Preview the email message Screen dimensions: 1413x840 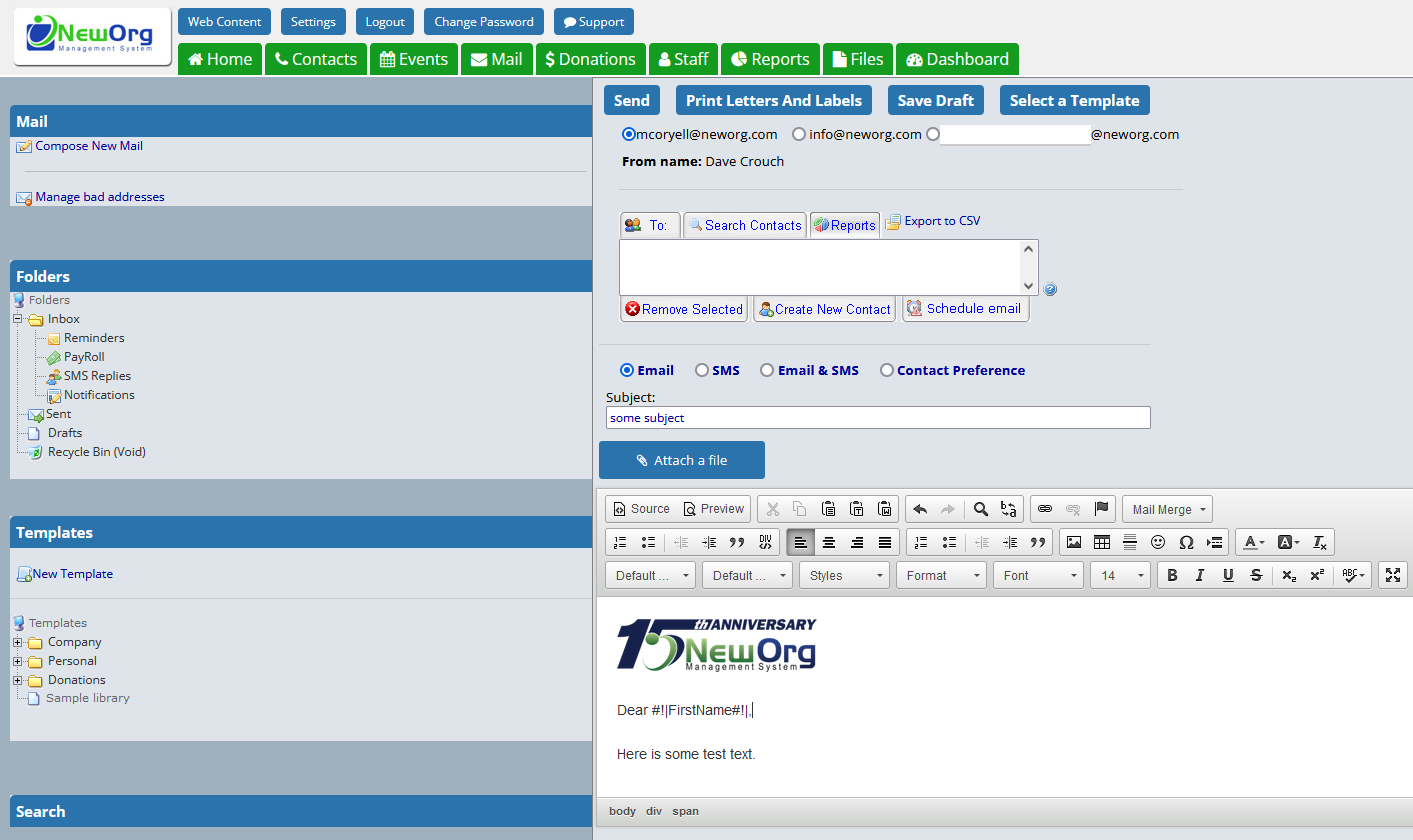point(714,509)
